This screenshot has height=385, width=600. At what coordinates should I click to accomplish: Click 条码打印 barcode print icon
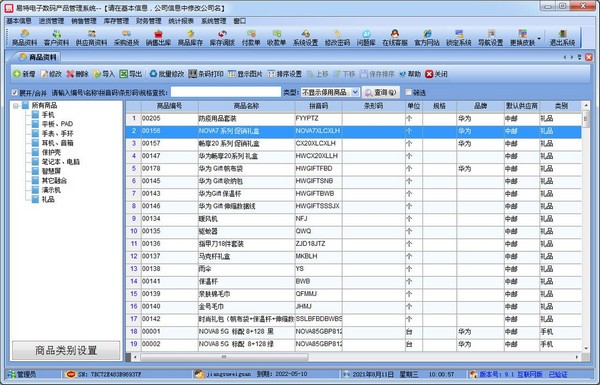coord(206,74)
